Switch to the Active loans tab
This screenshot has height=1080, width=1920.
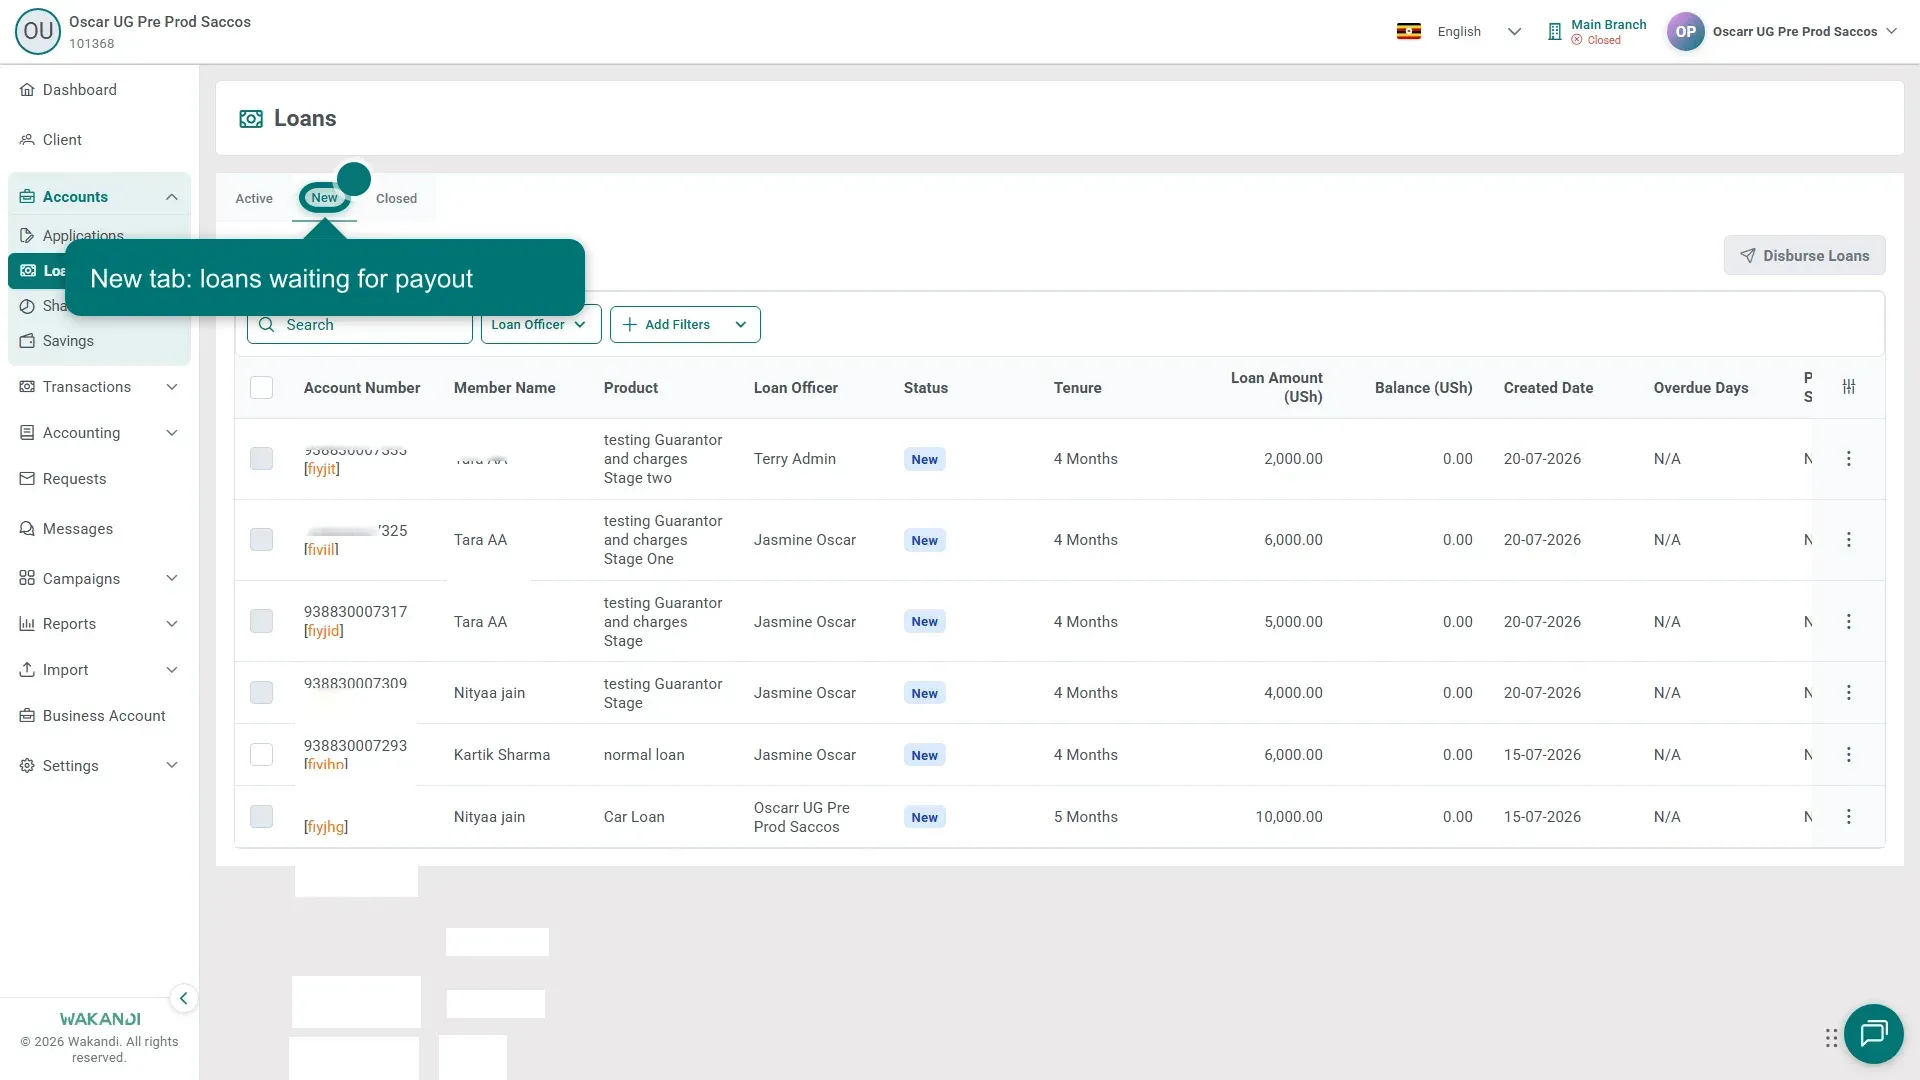[x=254, y=199]
